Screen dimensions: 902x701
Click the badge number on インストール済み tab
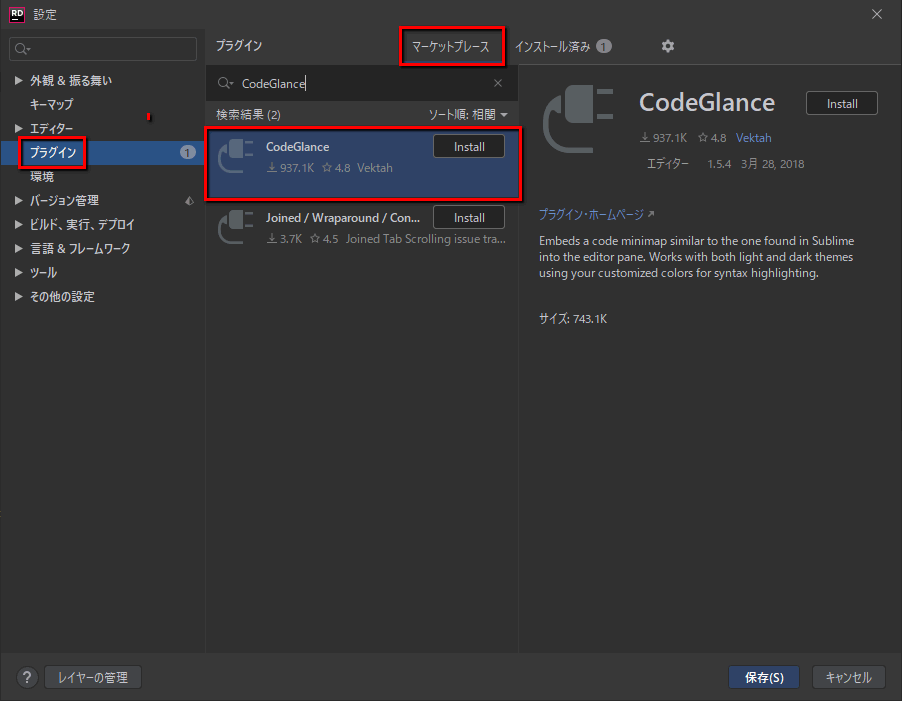coord(603,46)
